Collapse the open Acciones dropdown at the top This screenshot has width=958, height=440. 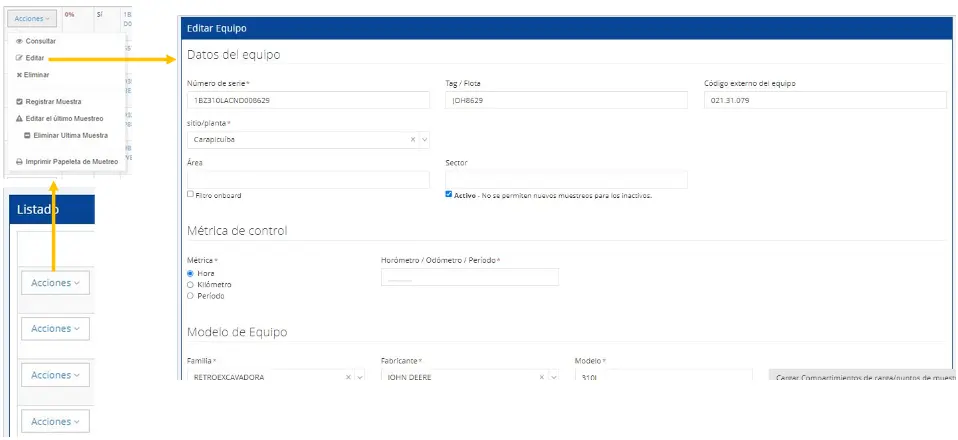(32, 19)
